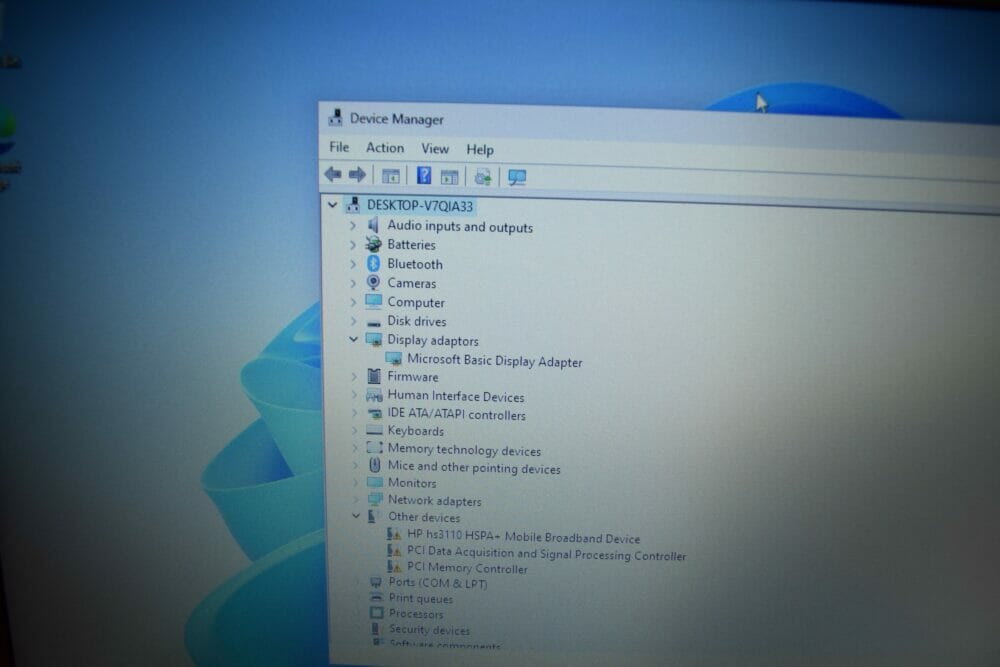Viewport: 1000px width, 667px height.
Task: Click the Human Interface Devices icon
Action: 374,395
